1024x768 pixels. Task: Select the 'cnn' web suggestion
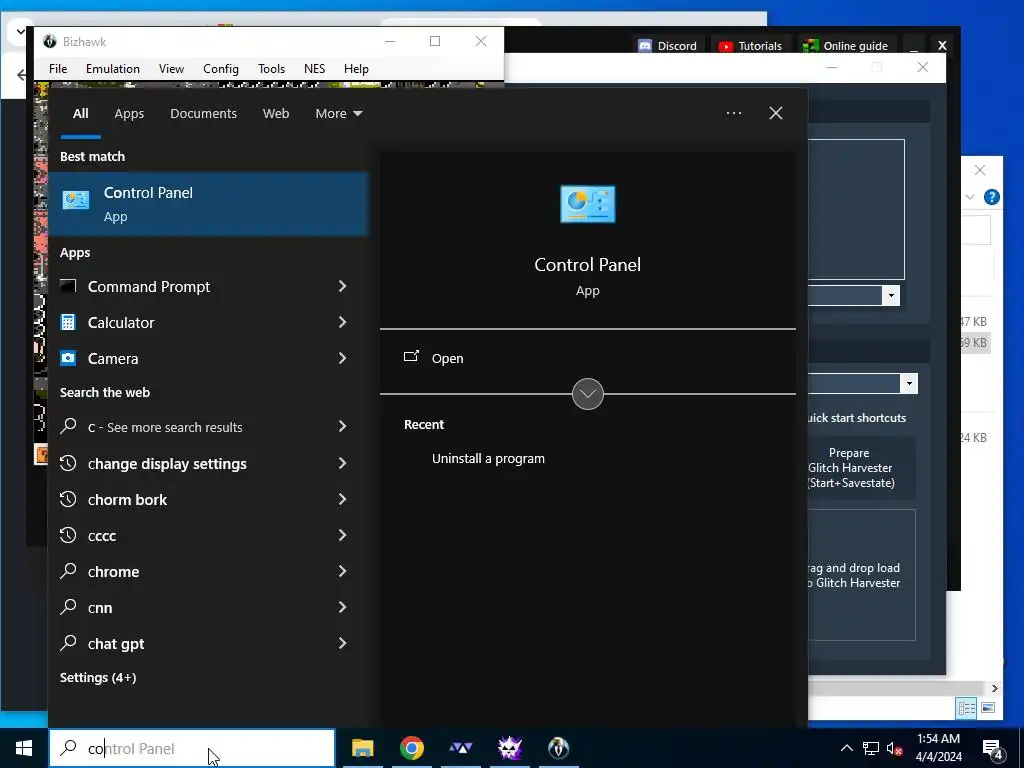click(208, 607)
